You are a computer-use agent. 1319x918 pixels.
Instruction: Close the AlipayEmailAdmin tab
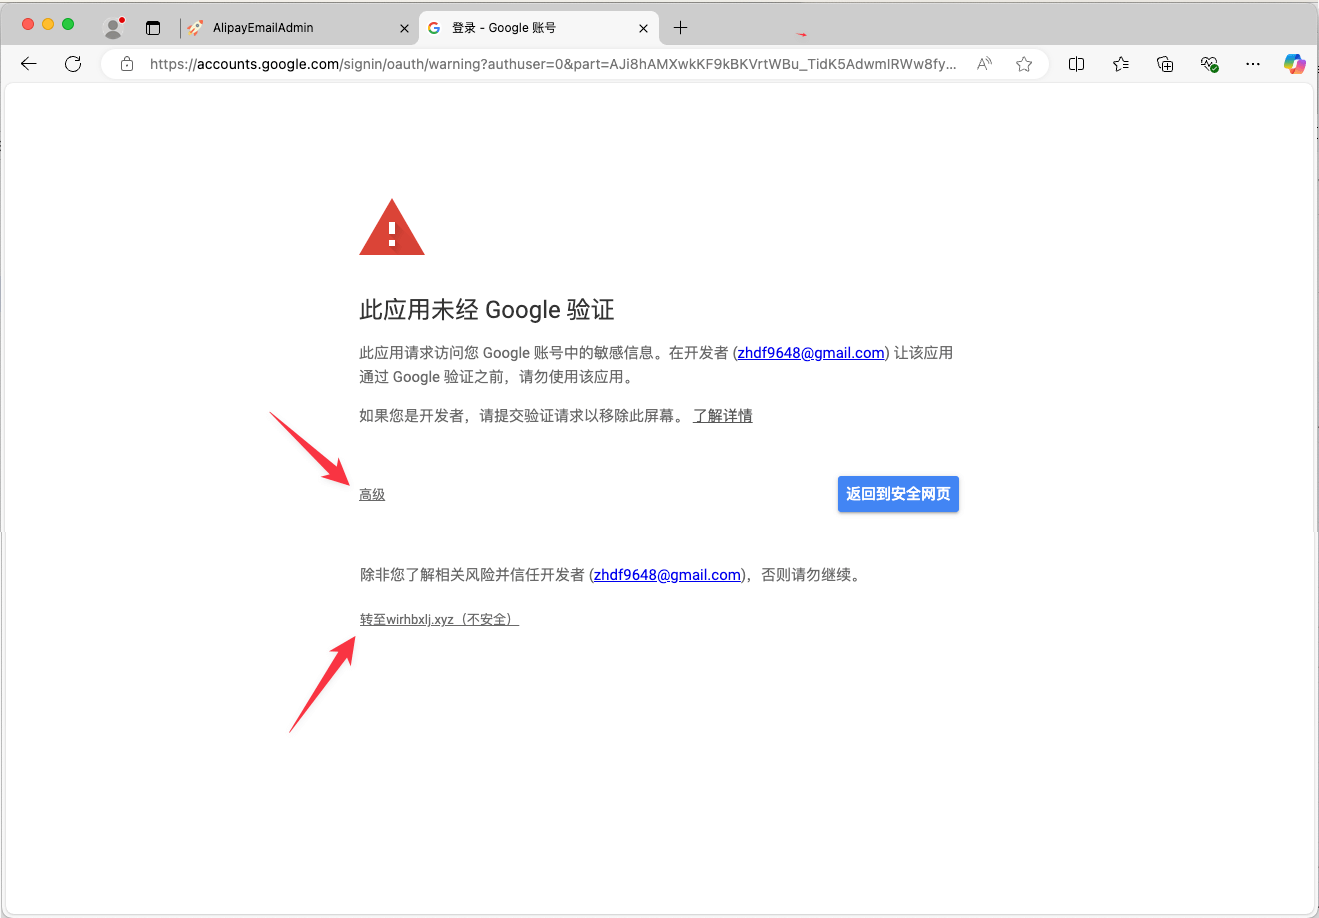tap(404, 28)
